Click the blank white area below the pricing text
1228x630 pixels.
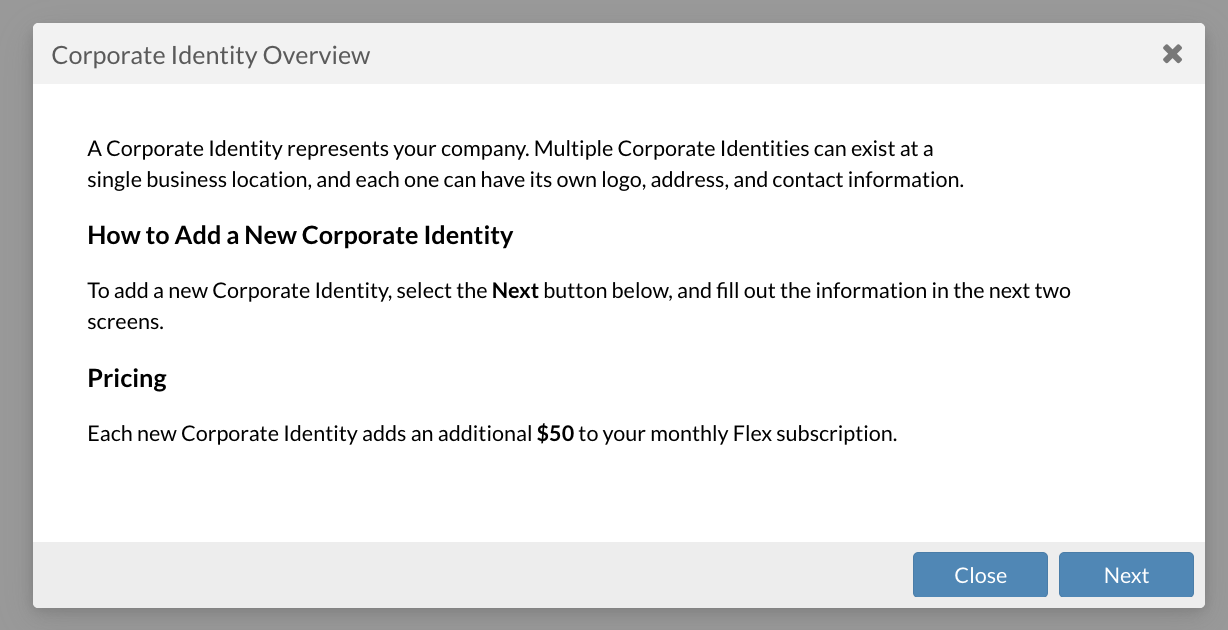600,495
